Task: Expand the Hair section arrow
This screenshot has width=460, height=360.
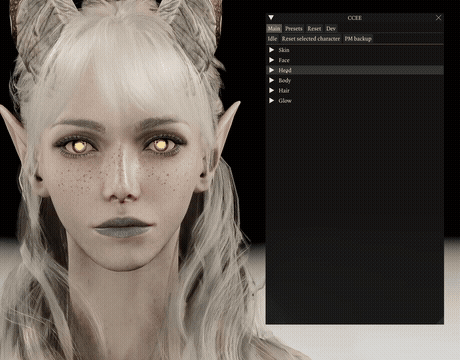Action: 272,90
